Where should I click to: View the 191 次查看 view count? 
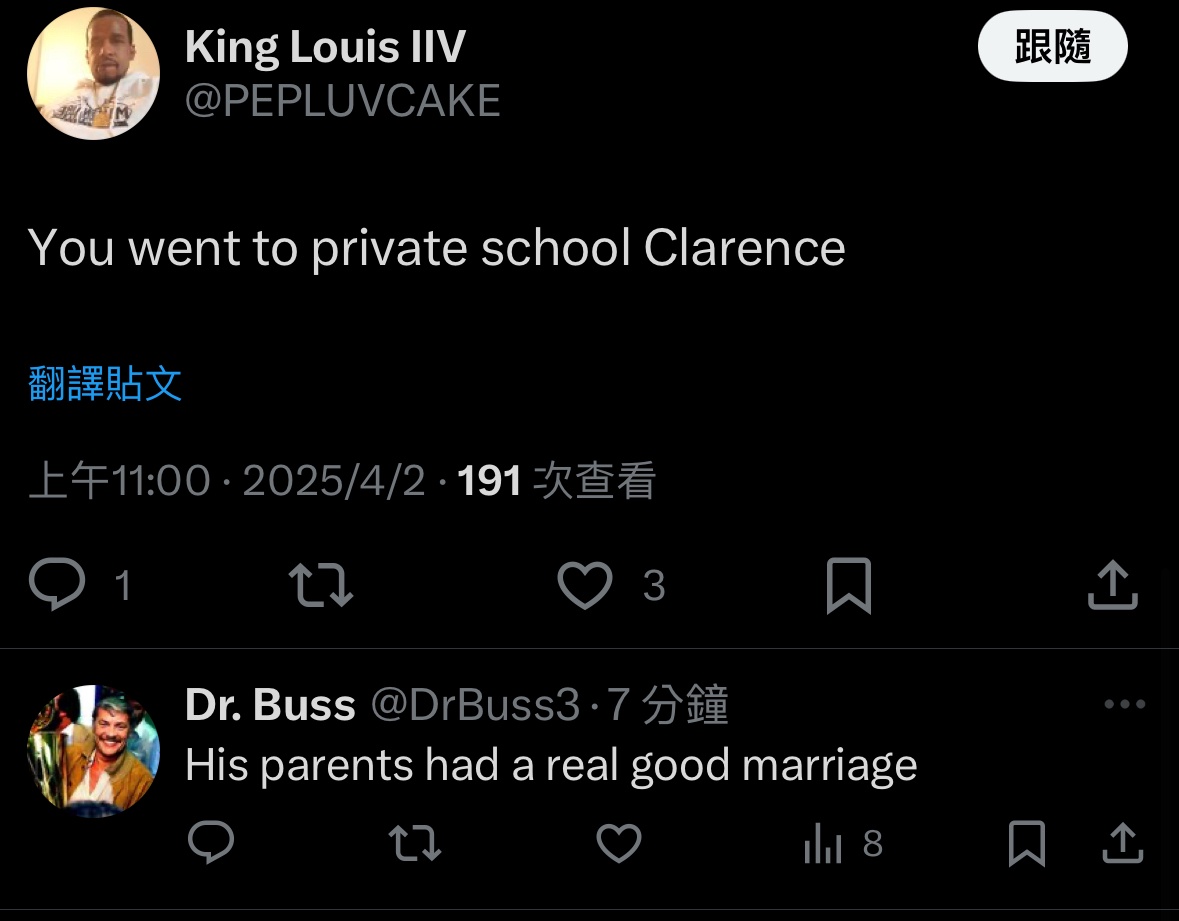click(556, 482)
